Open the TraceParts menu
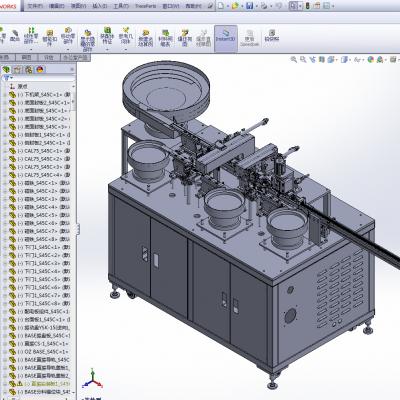This screenshot has width=400, height=400. tap(146, 6)
